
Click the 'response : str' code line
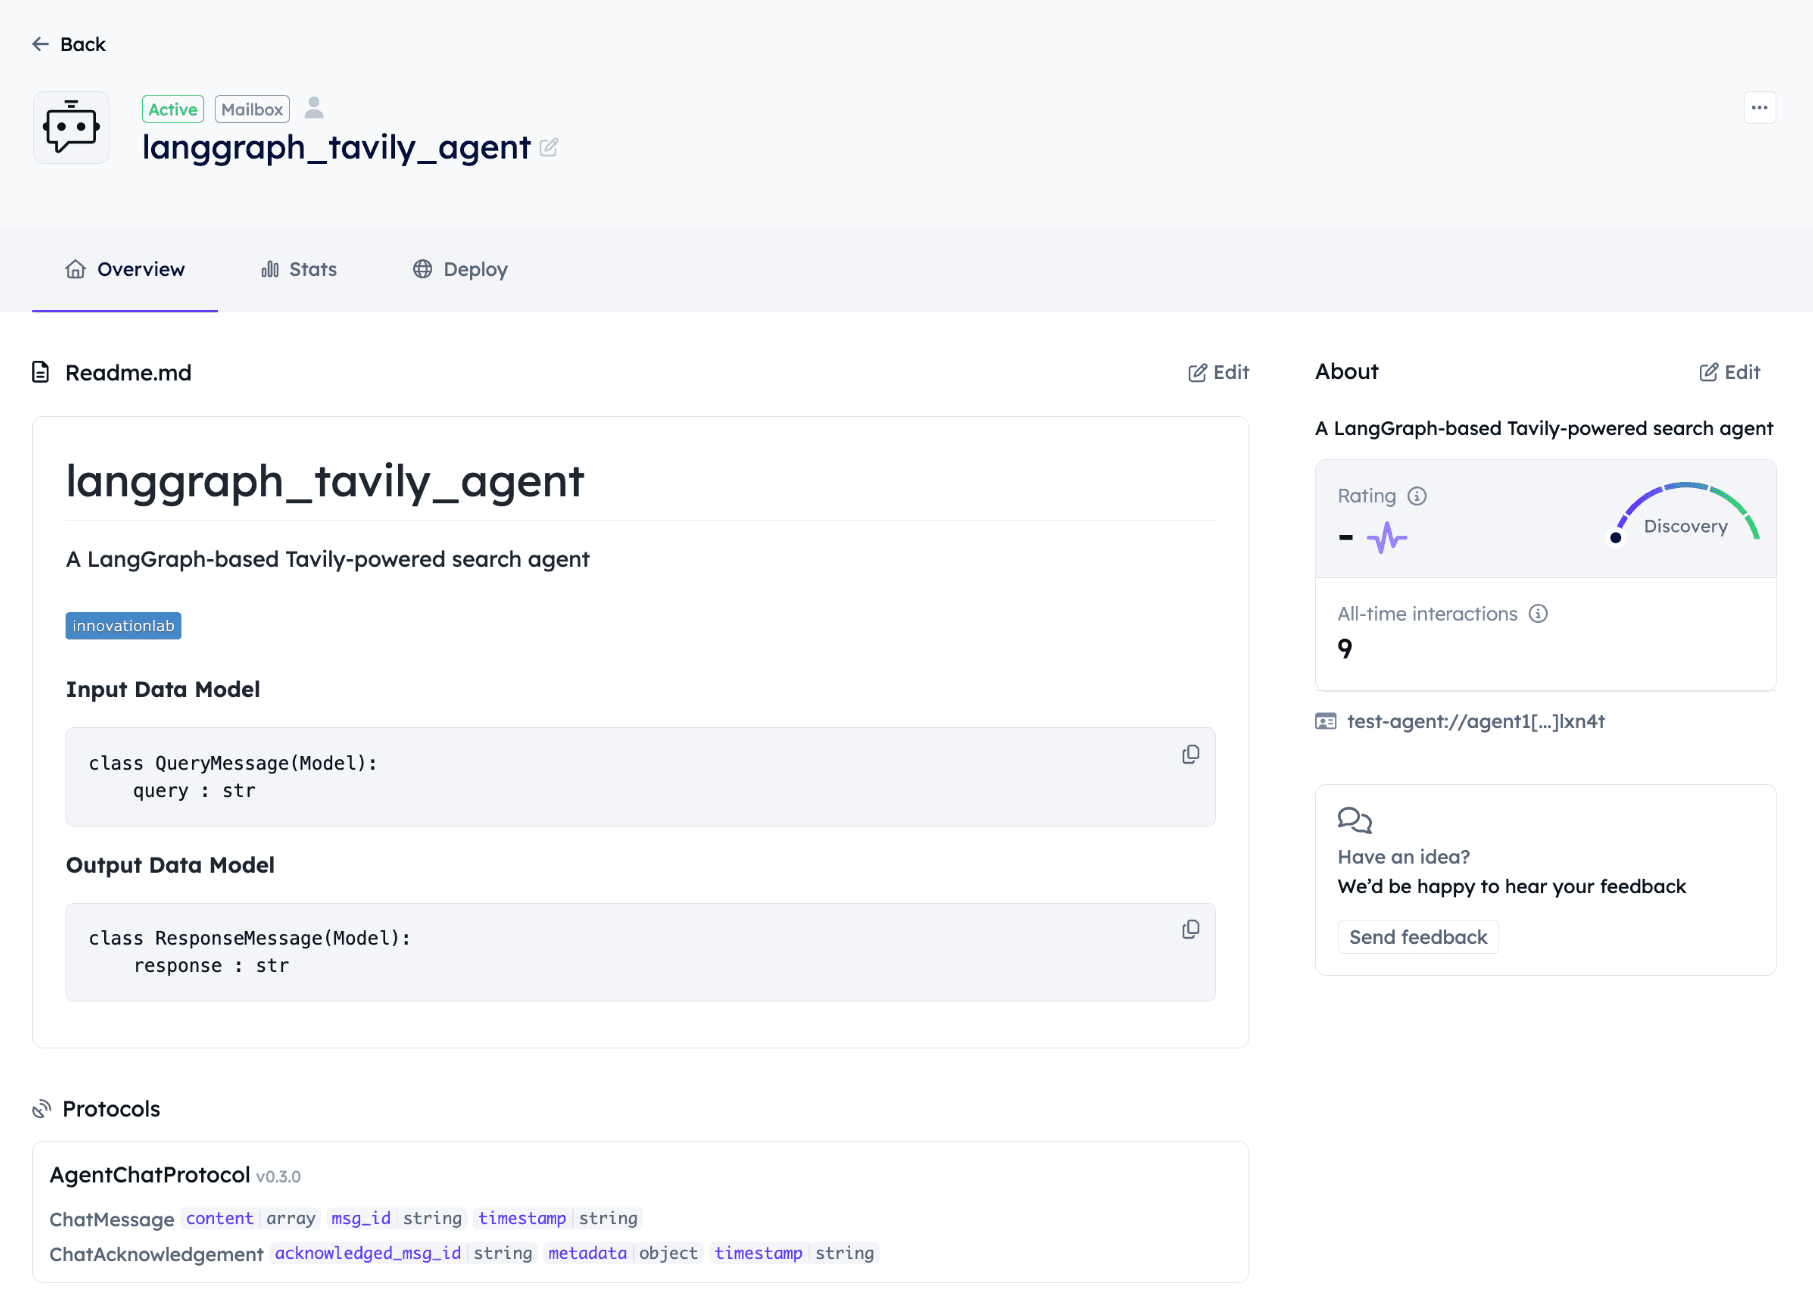[211, 966]
